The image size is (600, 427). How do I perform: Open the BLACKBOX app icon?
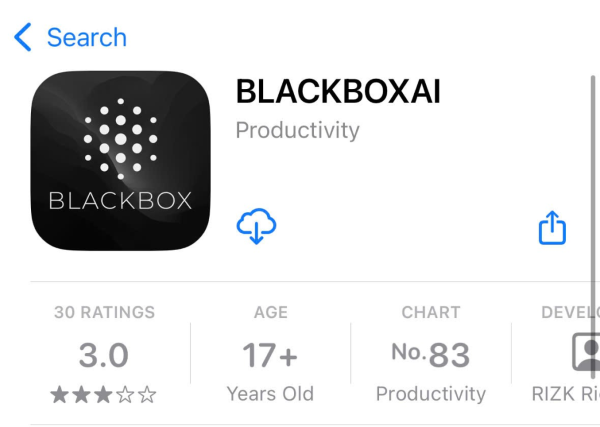pos(121,161)
